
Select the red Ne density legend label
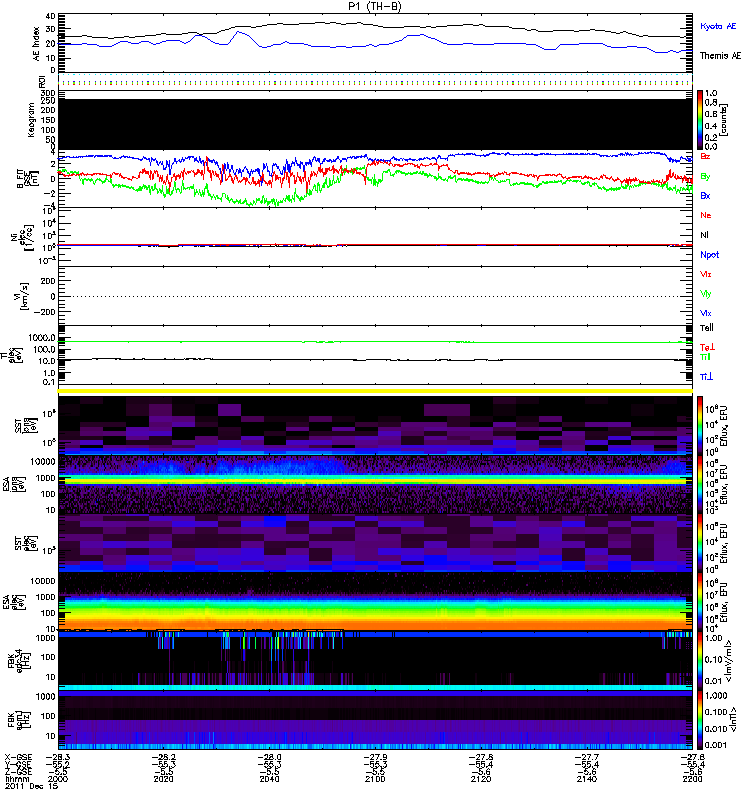pyautogui.click(x=706, y=216)
